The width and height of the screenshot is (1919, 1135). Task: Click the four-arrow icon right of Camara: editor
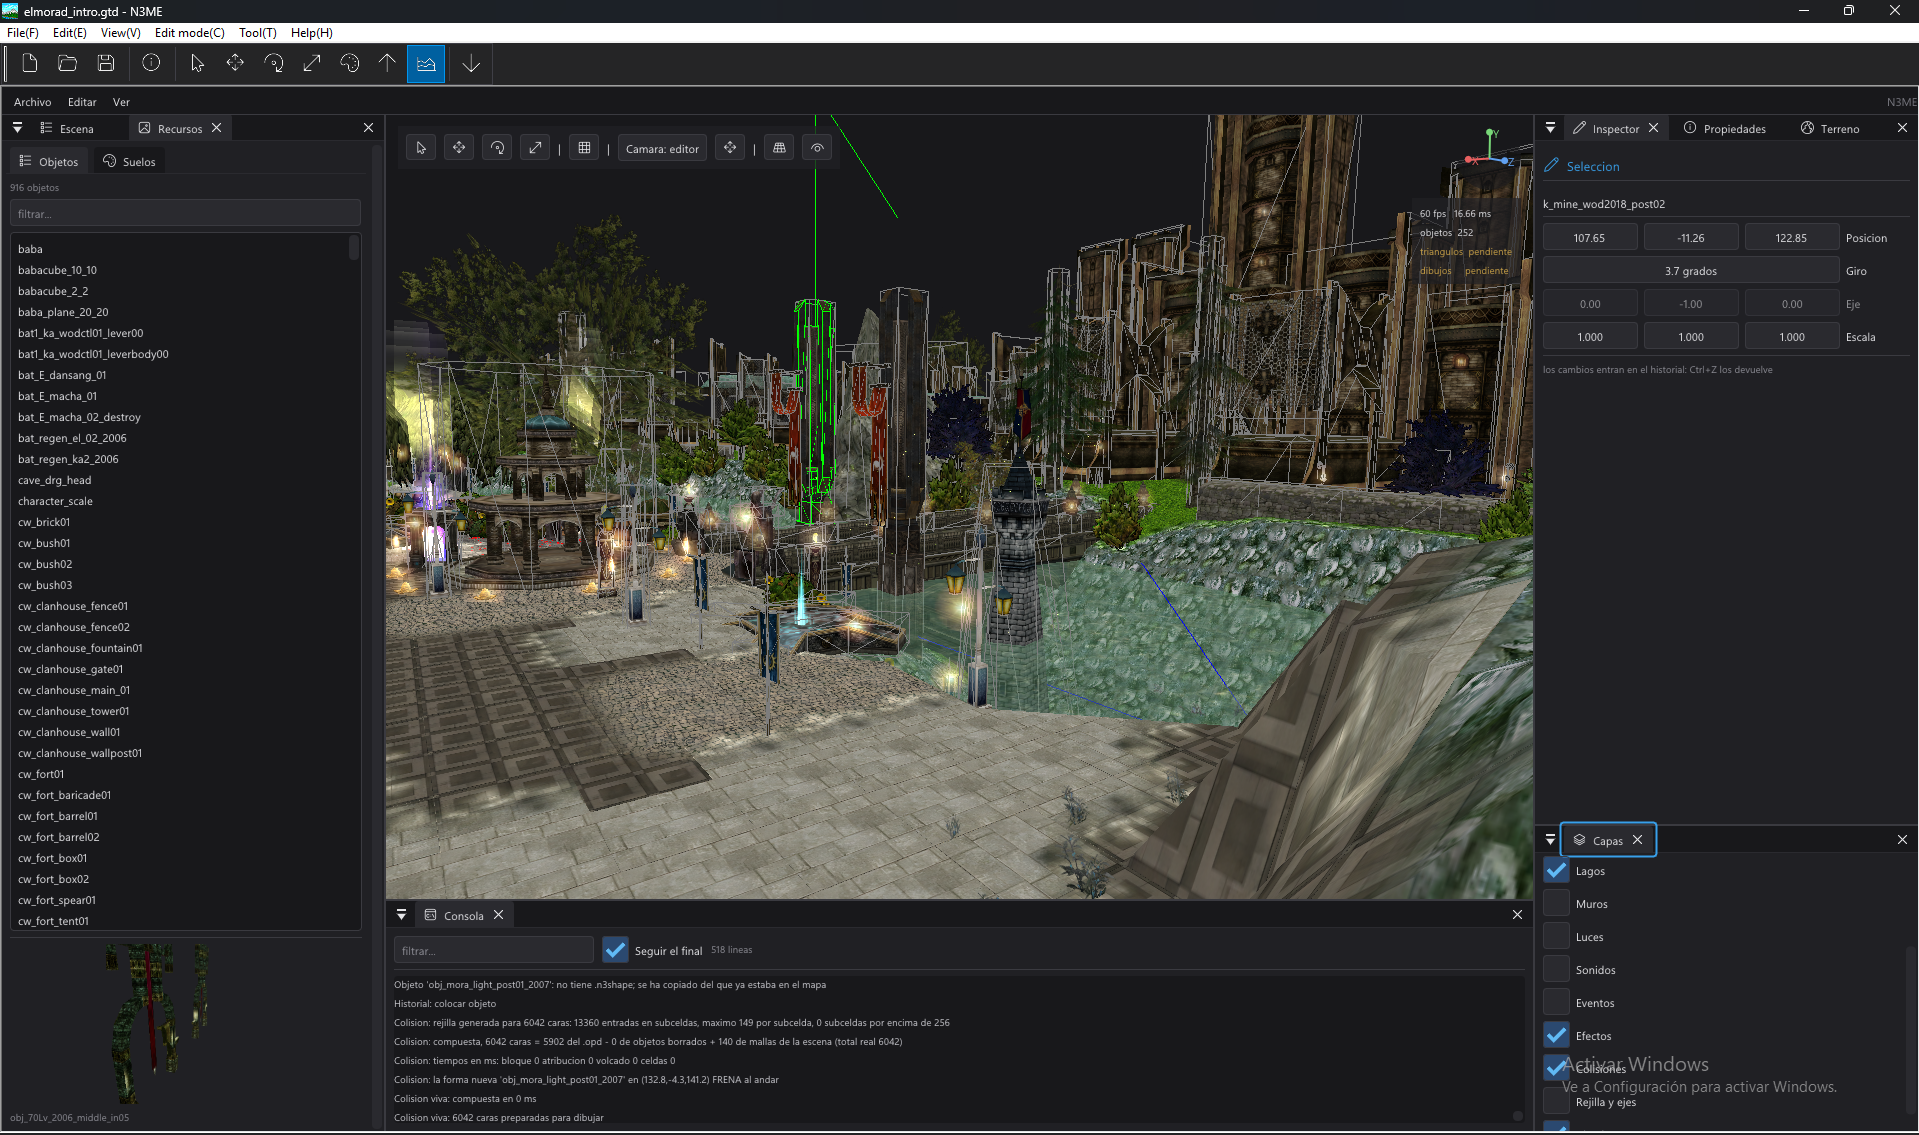coord(730,148)
